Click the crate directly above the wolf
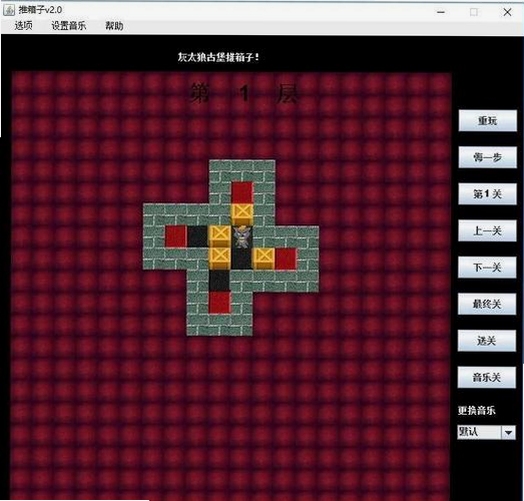This screenshot has width=524, height=501. (x=242, y=215)
